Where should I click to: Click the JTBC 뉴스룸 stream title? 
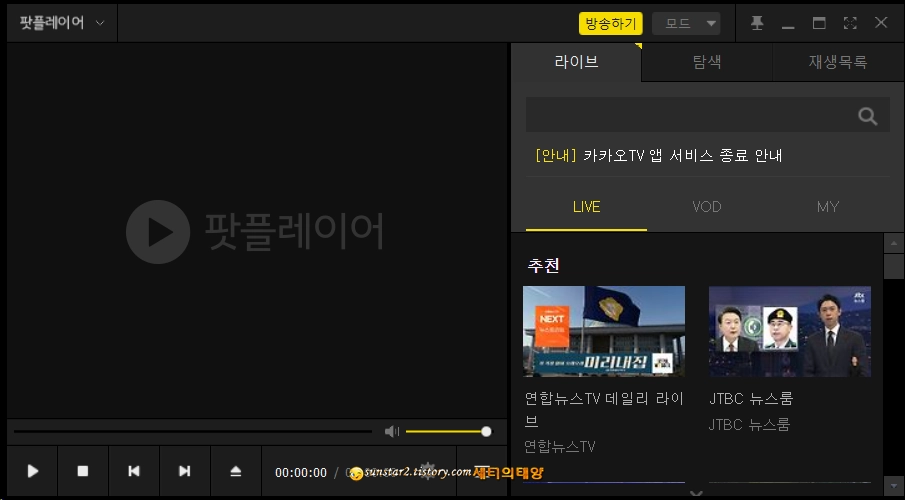pos(751,398)
